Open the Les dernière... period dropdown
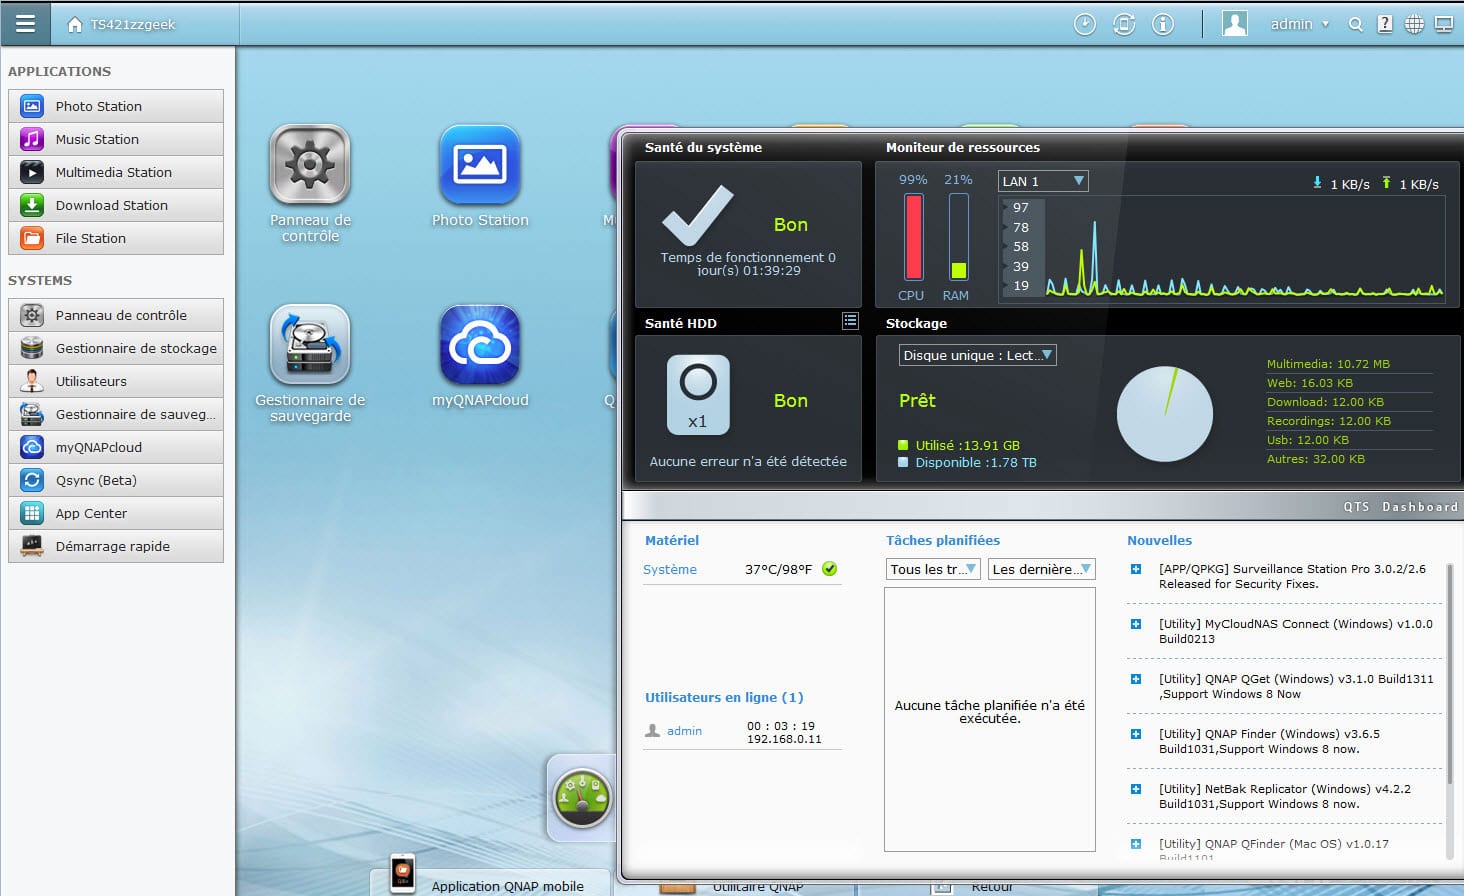Screen dimensions: 1464x896 coord(1042,569)
